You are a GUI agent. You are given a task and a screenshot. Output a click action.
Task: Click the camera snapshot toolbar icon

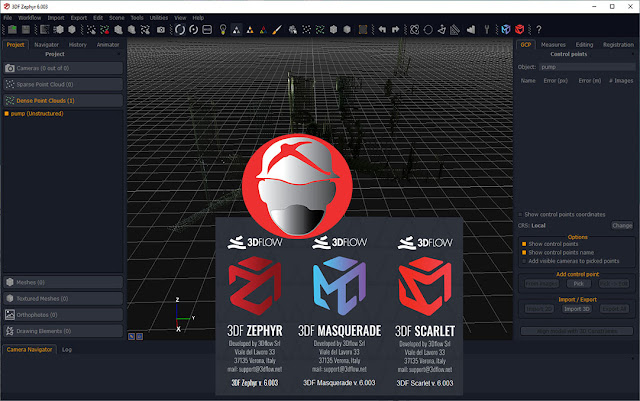[161, 30]
